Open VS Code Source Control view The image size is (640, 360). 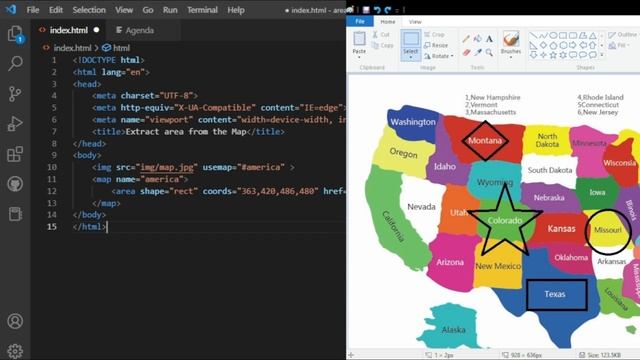(15, 94)
